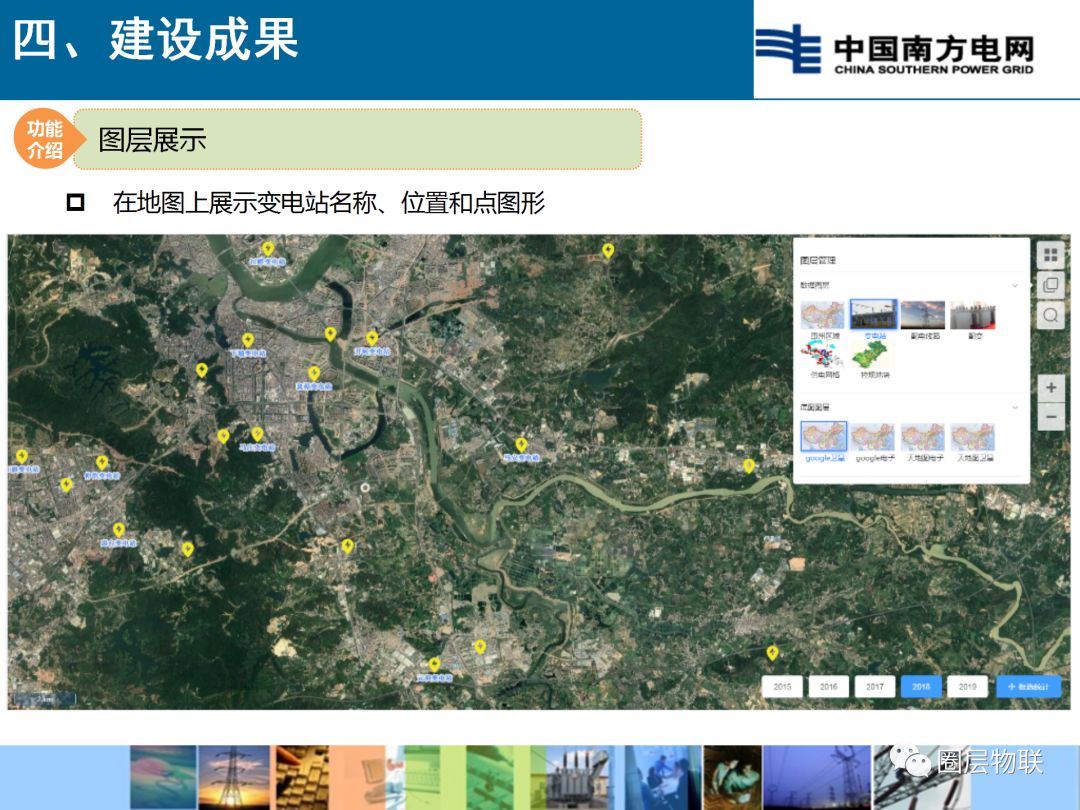Collapse the basemap layer group chevron

point(1014,407)
